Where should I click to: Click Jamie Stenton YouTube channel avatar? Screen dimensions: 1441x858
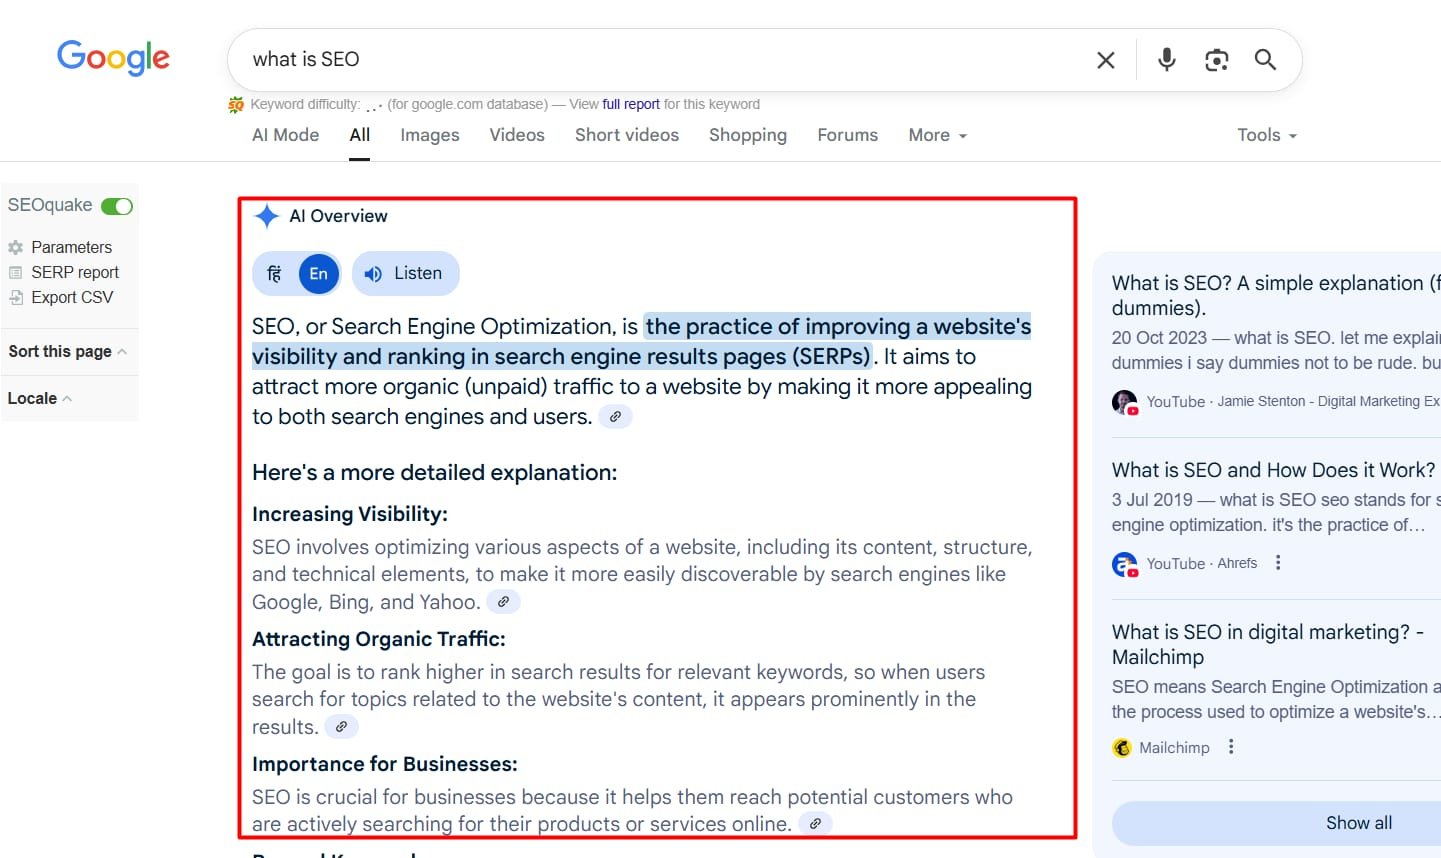click(x=1124, y=402)
